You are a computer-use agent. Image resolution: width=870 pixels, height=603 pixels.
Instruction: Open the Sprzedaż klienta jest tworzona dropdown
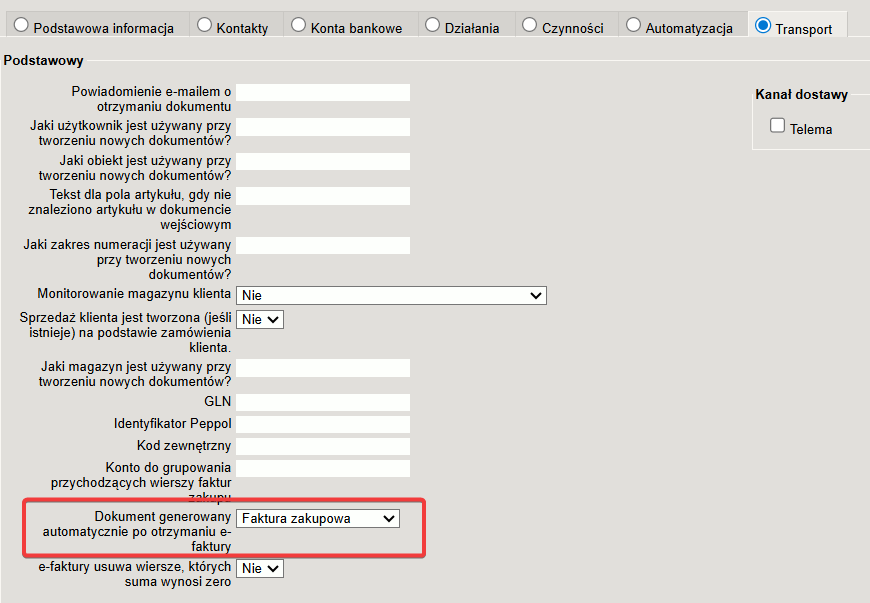point(260,319)
